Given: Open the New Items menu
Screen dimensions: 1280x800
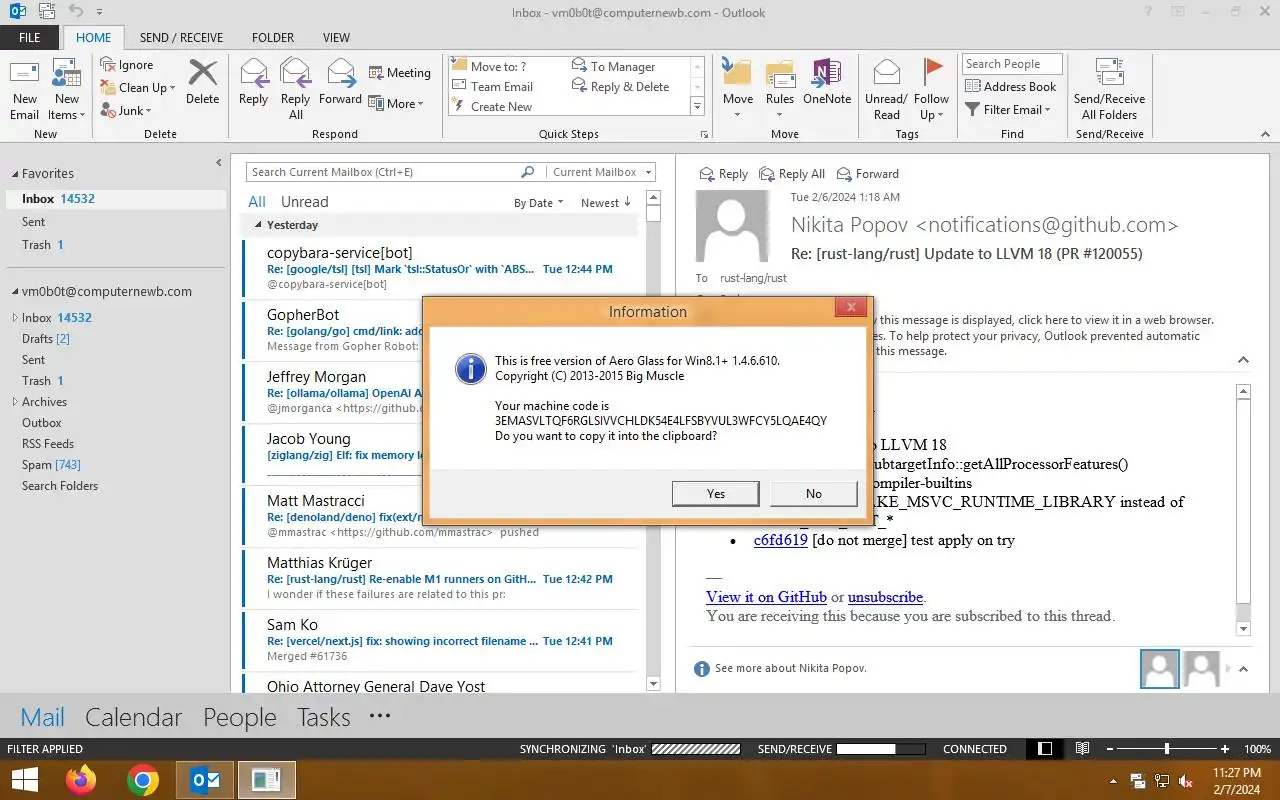Looking at the screenshot, I should (x=66, y=89).
